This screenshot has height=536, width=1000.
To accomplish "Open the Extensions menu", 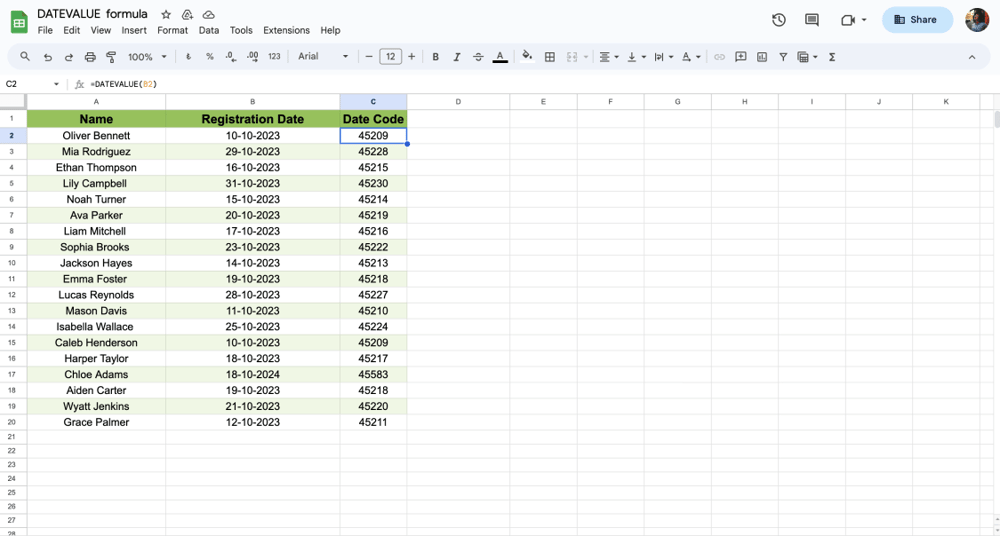I will pos(286,31).
